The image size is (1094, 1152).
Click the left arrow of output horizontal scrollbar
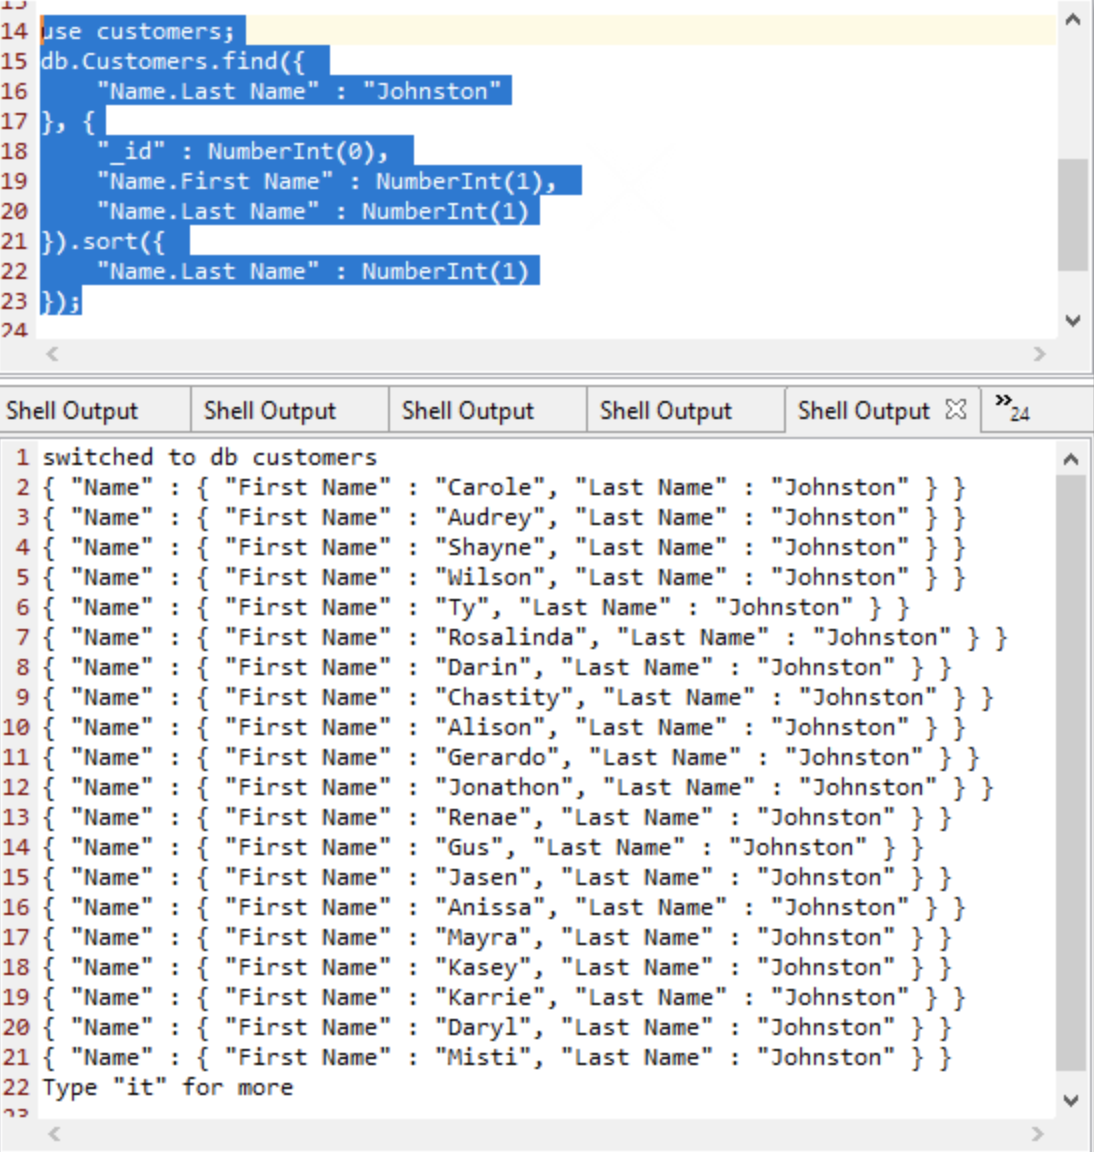(x=52, y=1135)
